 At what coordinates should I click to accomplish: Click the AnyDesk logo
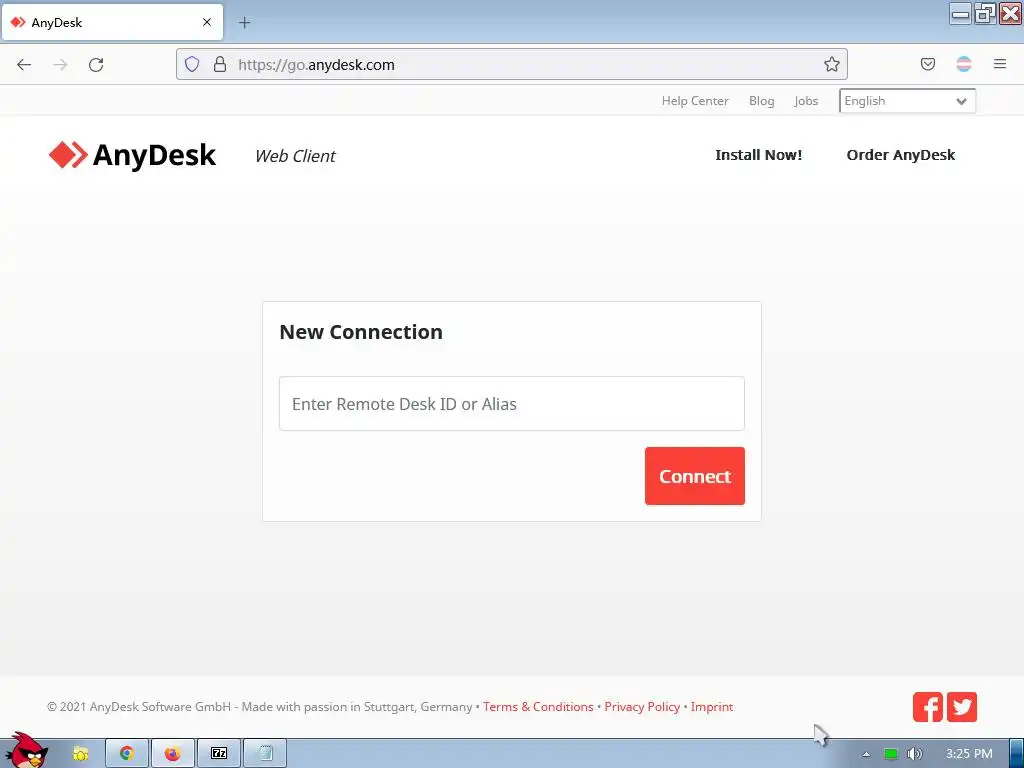click(x=132, y=155)
